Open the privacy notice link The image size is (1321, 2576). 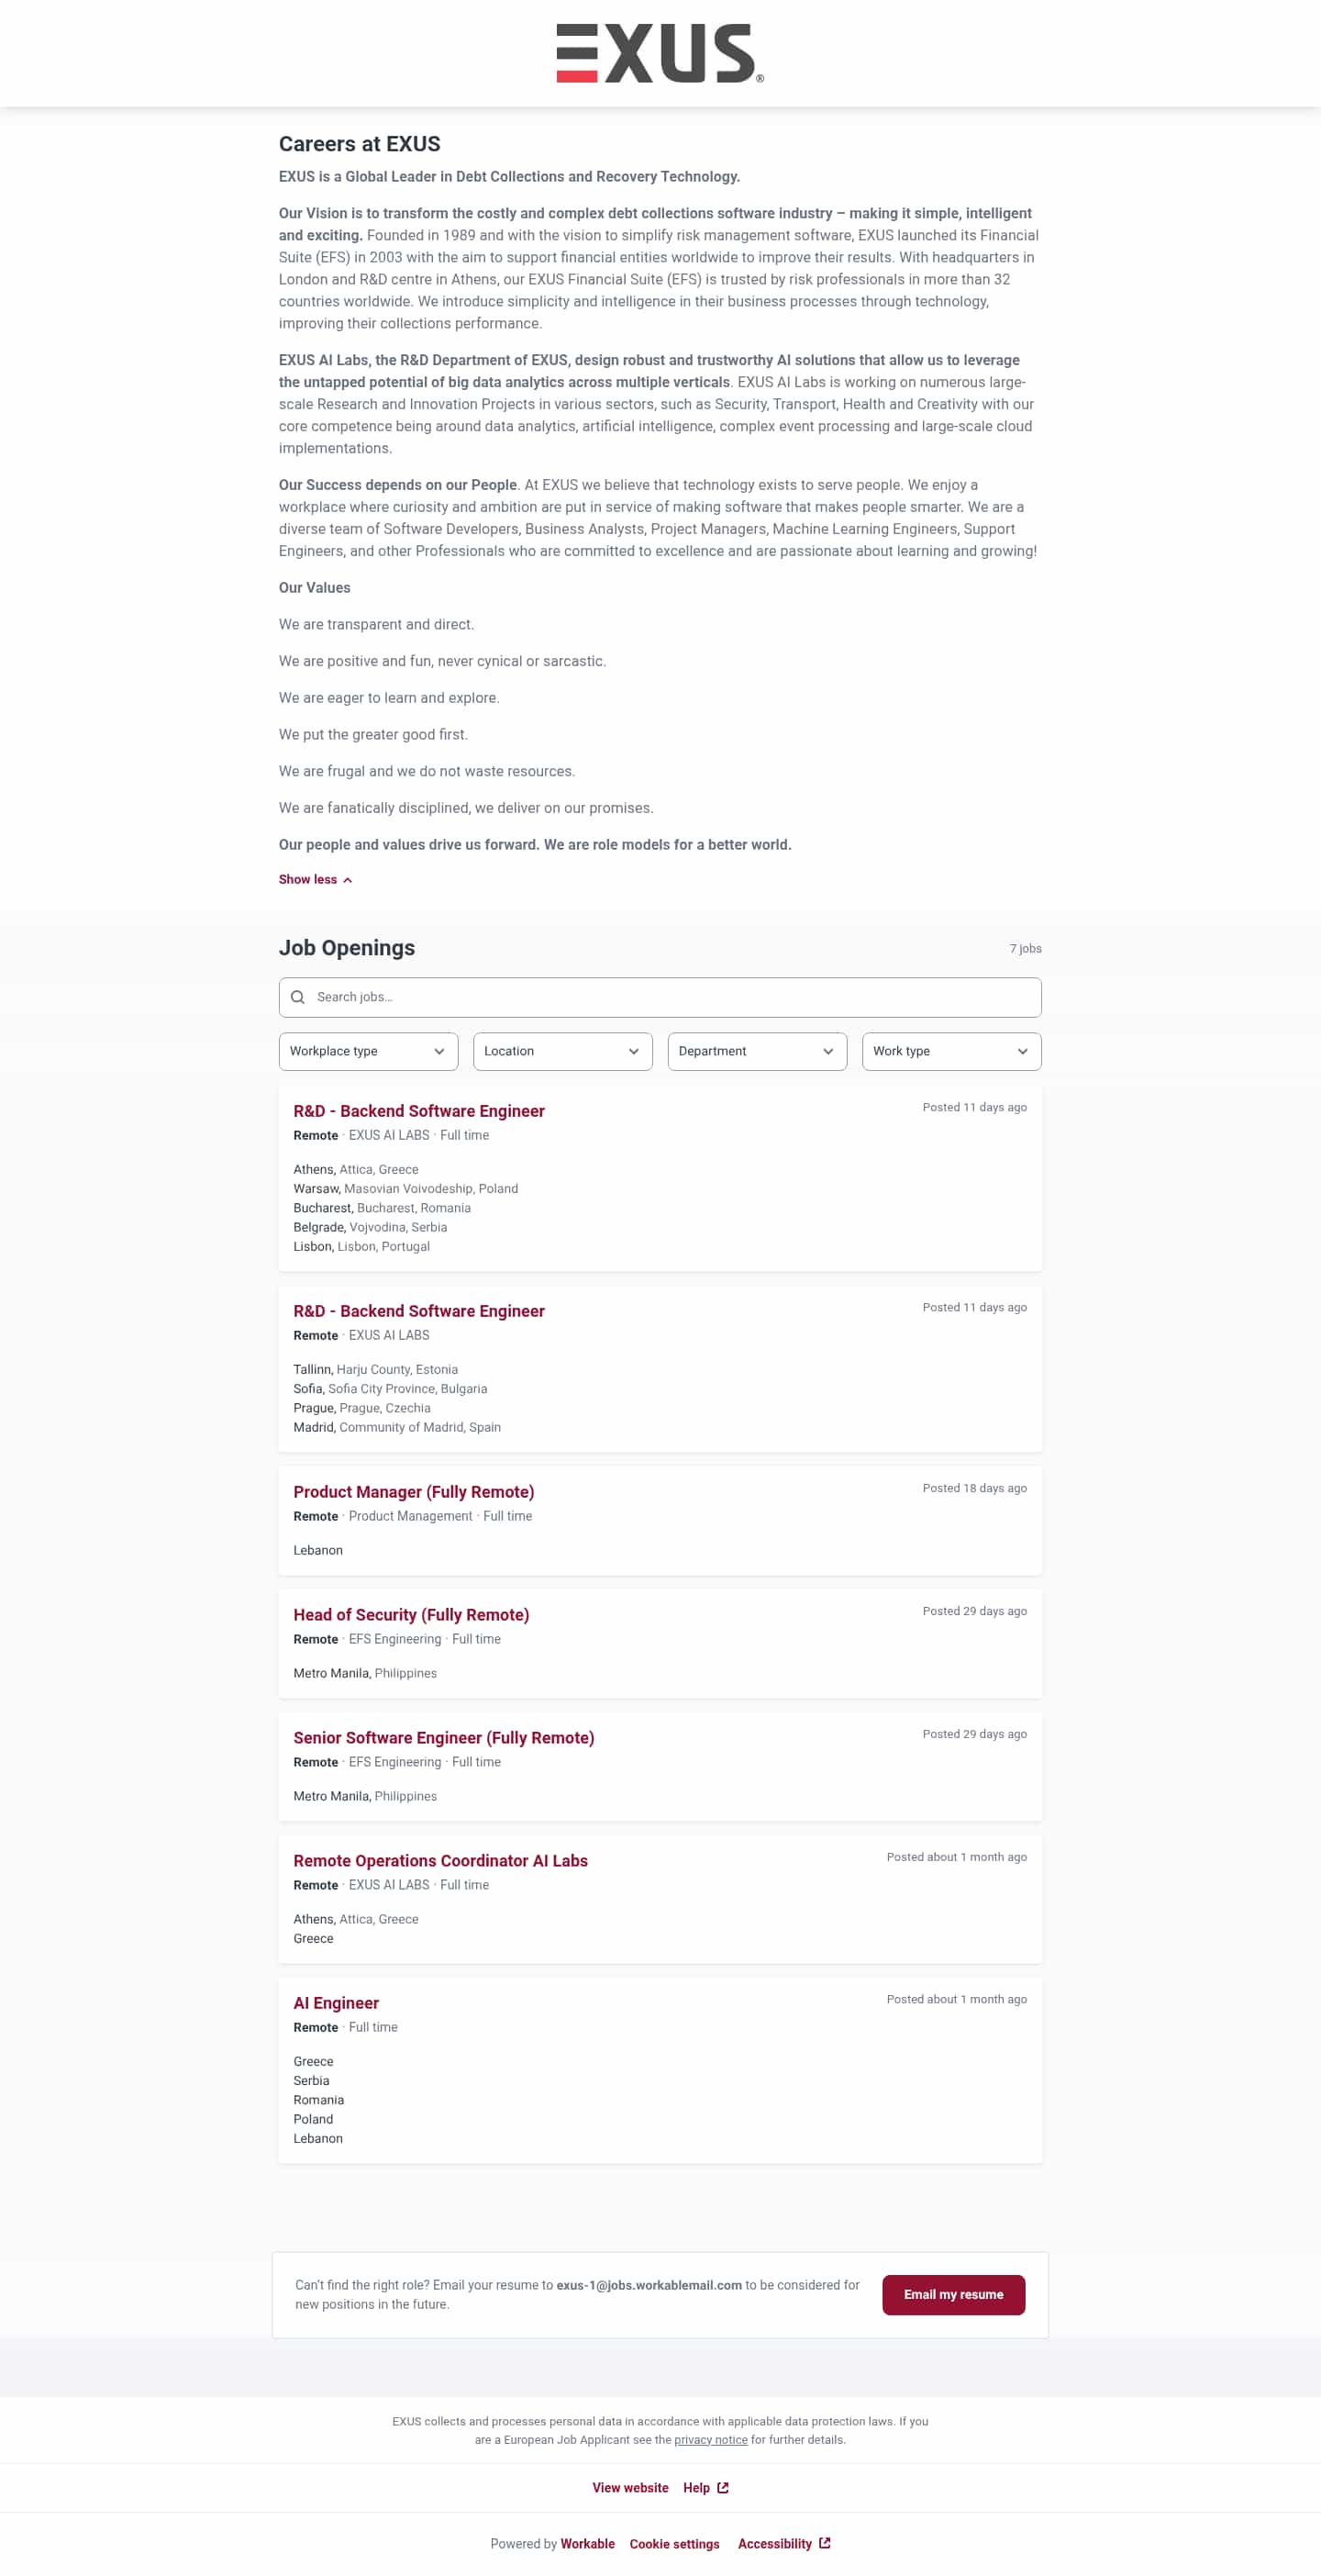point(710,2440)
